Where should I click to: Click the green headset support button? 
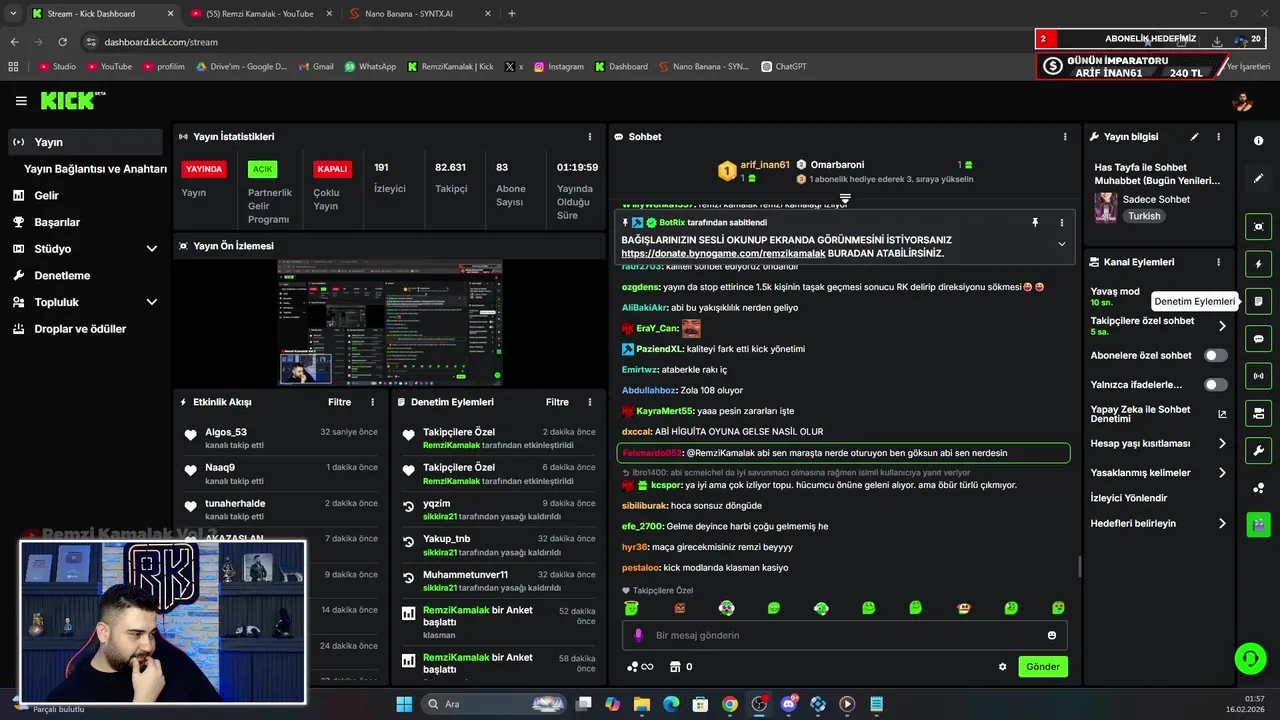1250,658
